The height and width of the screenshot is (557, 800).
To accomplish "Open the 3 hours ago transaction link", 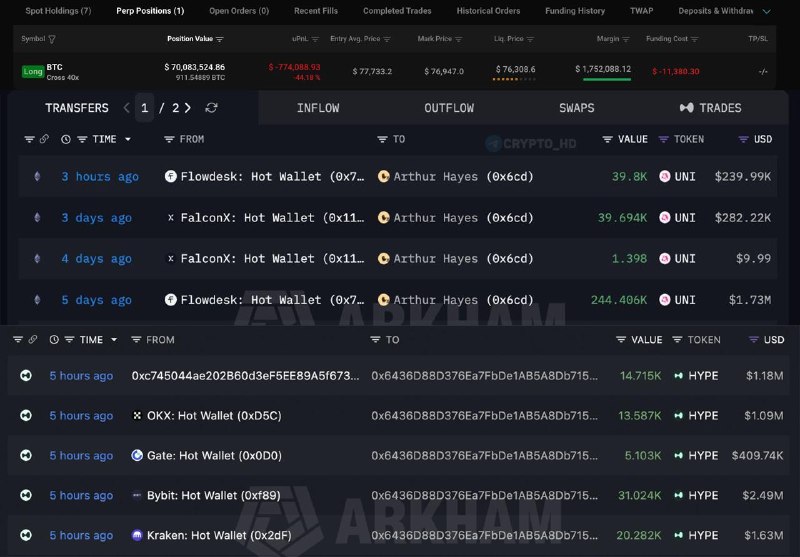I will click(100, 176).
